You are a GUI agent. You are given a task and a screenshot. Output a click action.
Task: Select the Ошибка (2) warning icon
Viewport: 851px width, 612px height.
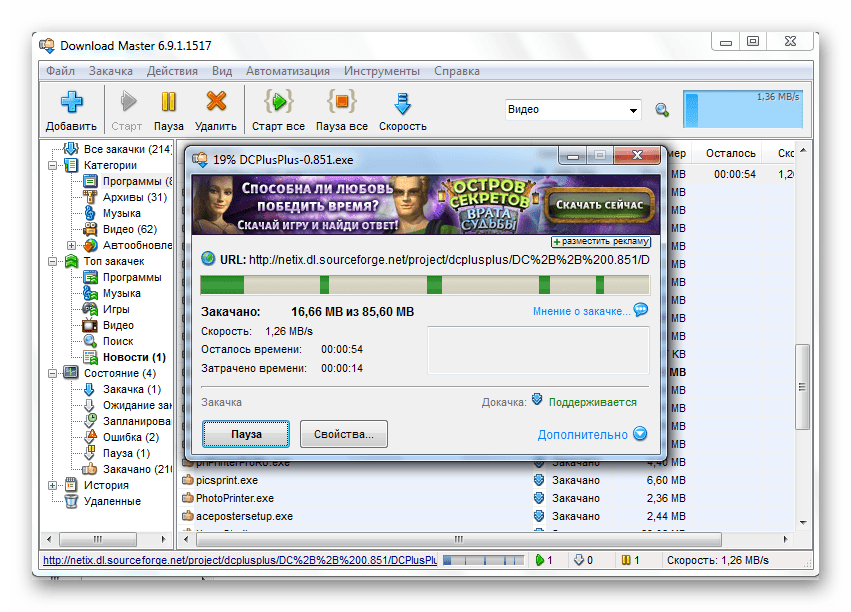90,437
